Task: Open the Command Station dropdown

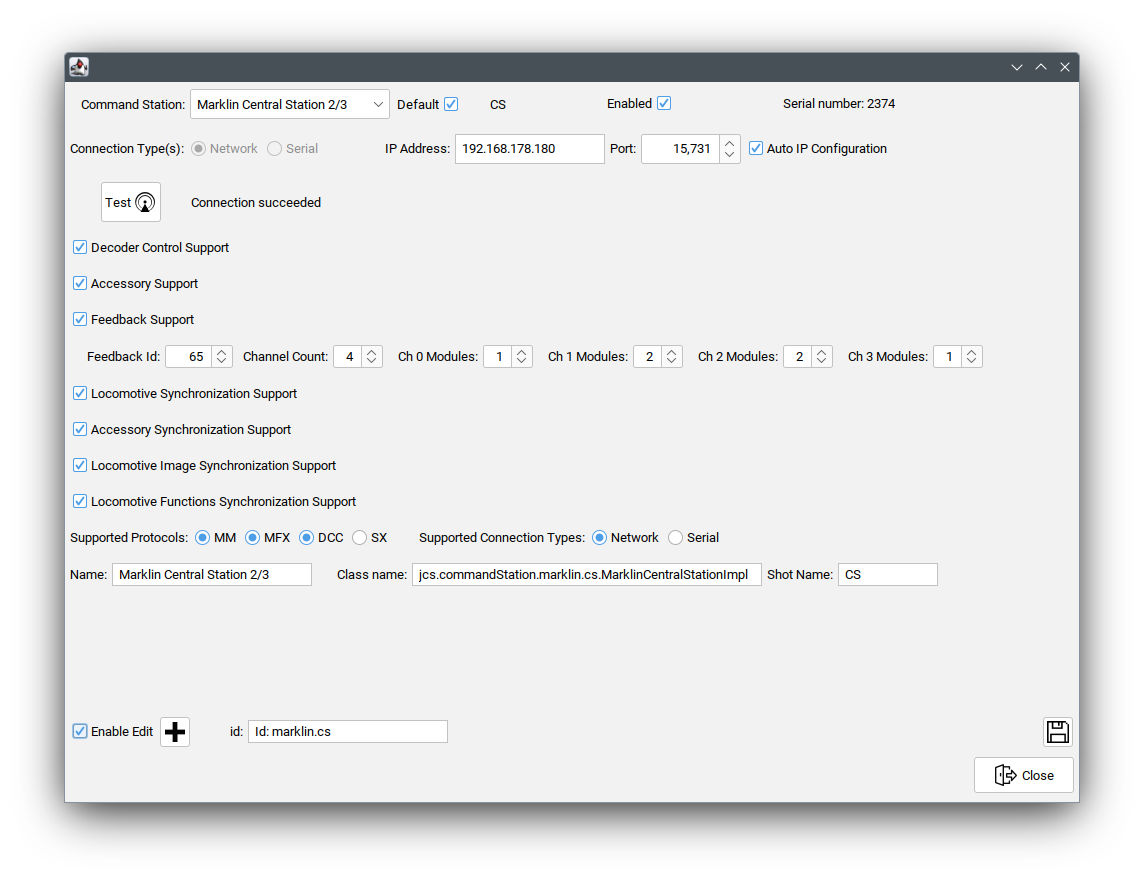Action: pos(290,104)
